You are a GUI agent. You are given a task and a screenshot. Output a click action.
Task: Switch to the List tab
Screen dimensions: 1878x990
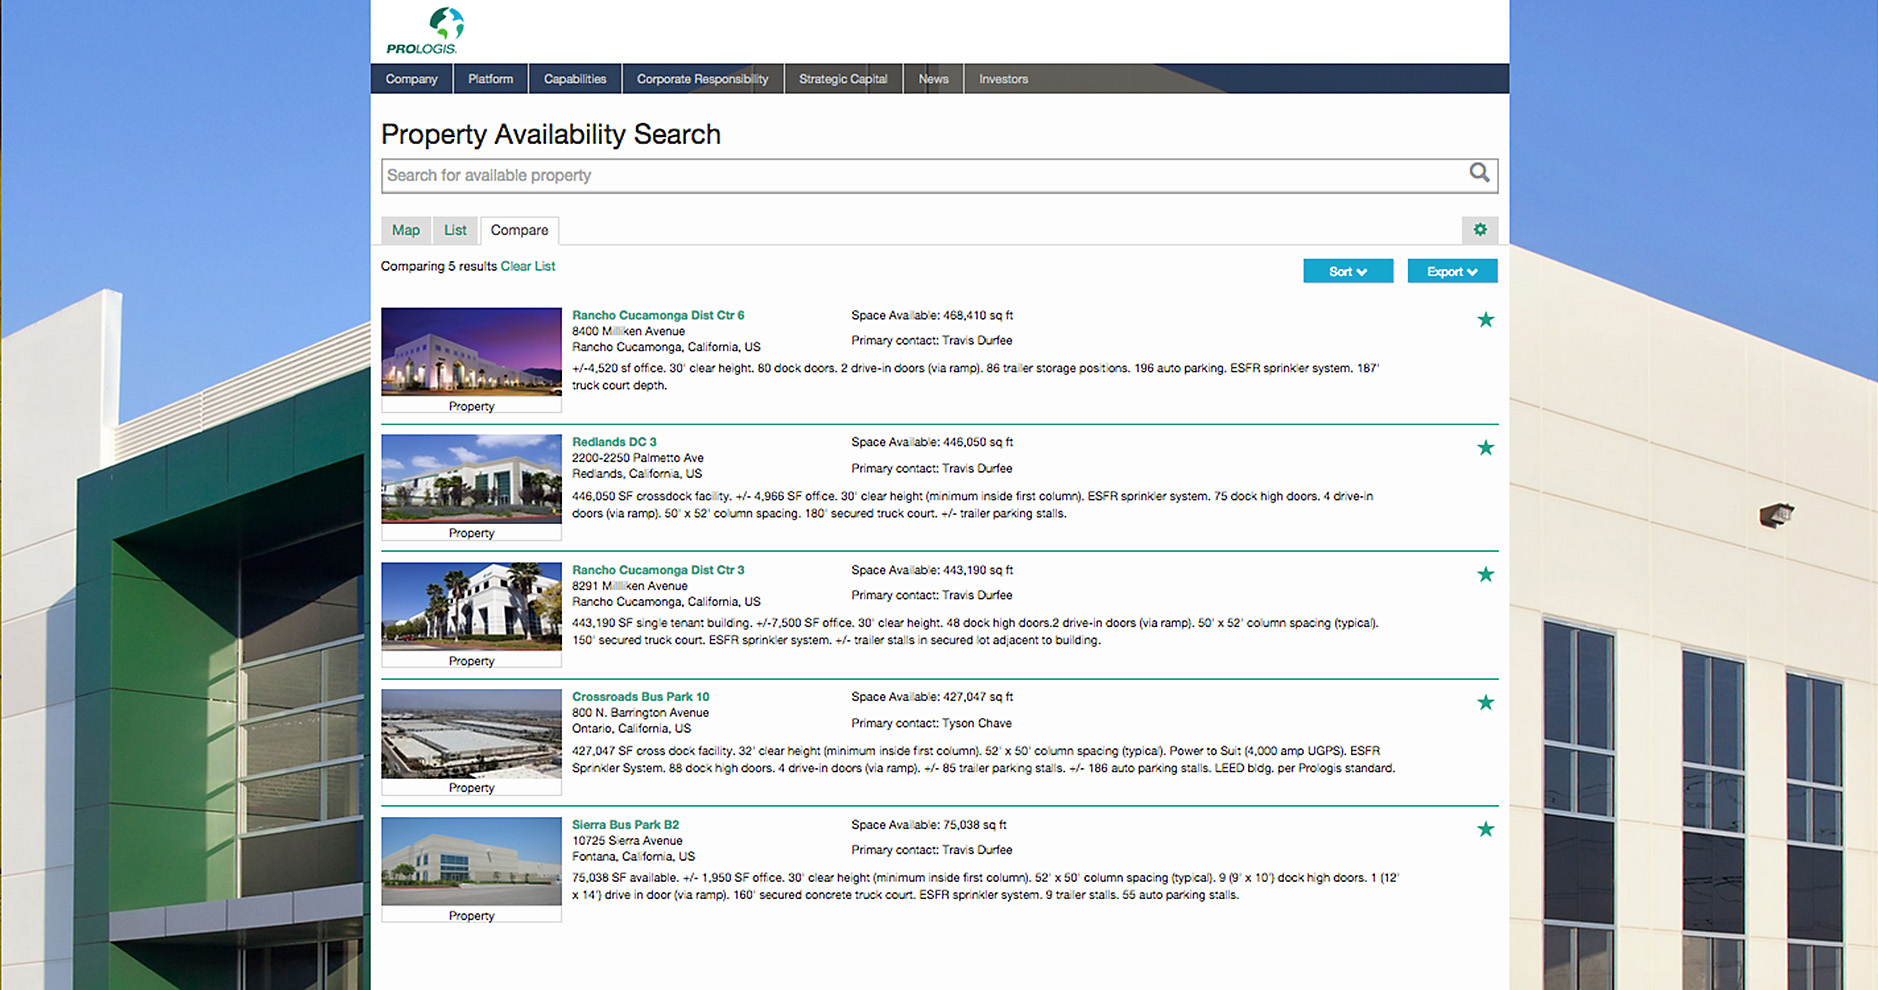pyautogui.click(x=455, y=230)
